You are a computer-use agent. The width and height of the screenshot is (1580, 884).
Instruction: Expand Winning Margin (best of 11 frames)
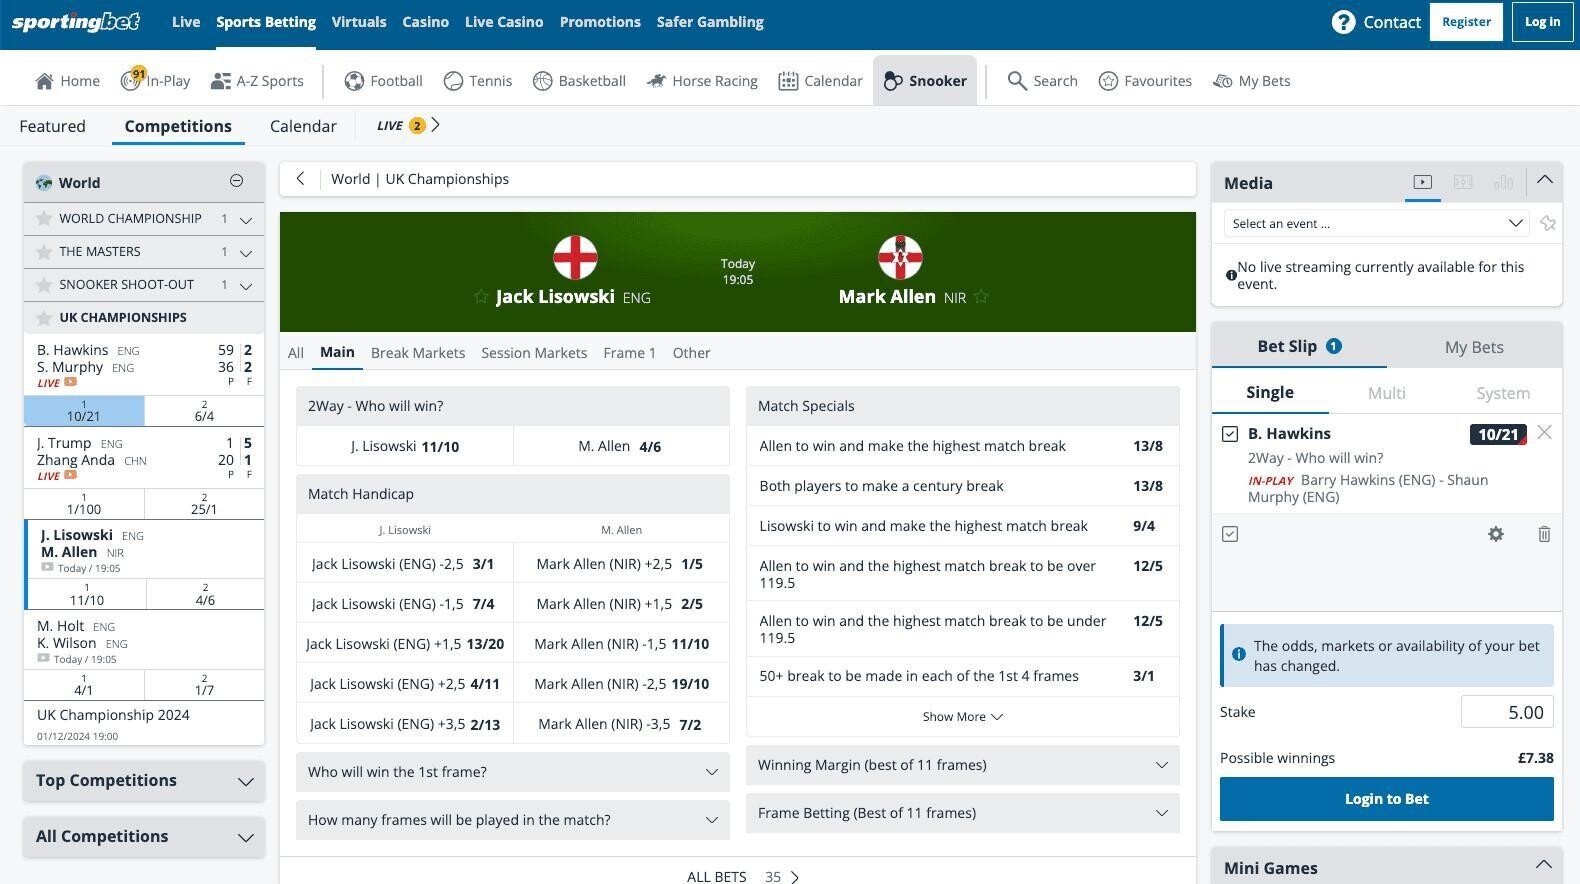pos(963,765)
